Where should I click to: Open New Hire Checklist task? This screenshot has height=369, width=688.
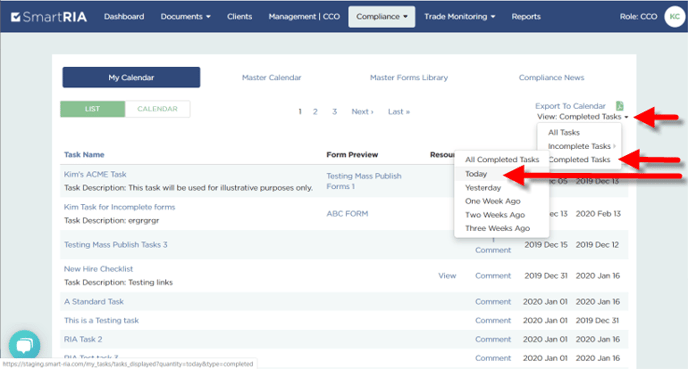click(x=98, y=269)
